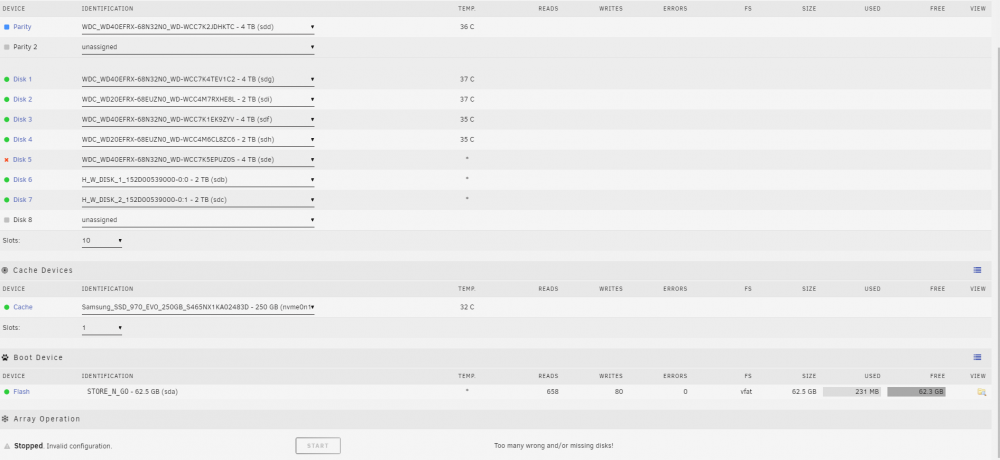
Task: Open the Disk 6 link
Action: click(22, 180)
